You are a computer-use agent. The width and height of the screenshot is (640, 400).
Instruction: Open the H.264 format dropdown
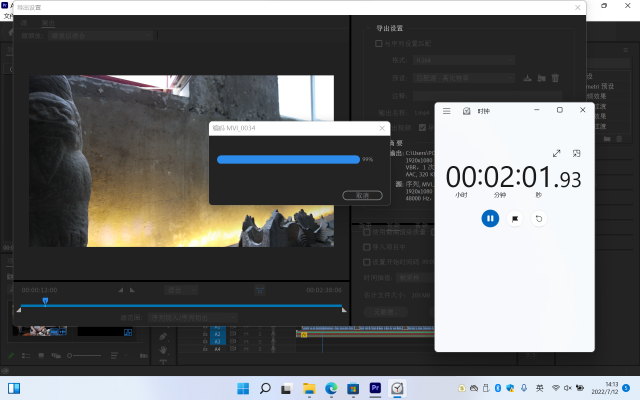pyautogui.click(x=464, y=60)
